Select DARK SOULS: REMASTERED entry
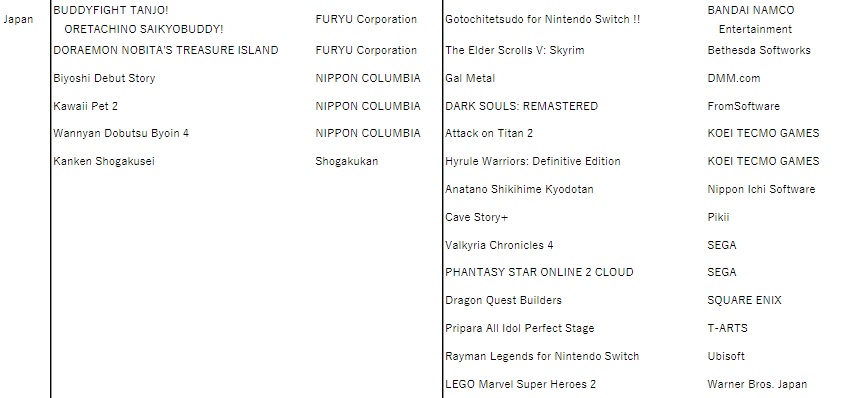Viewport: 867px width, 398px height. click(x=521, y=106)
